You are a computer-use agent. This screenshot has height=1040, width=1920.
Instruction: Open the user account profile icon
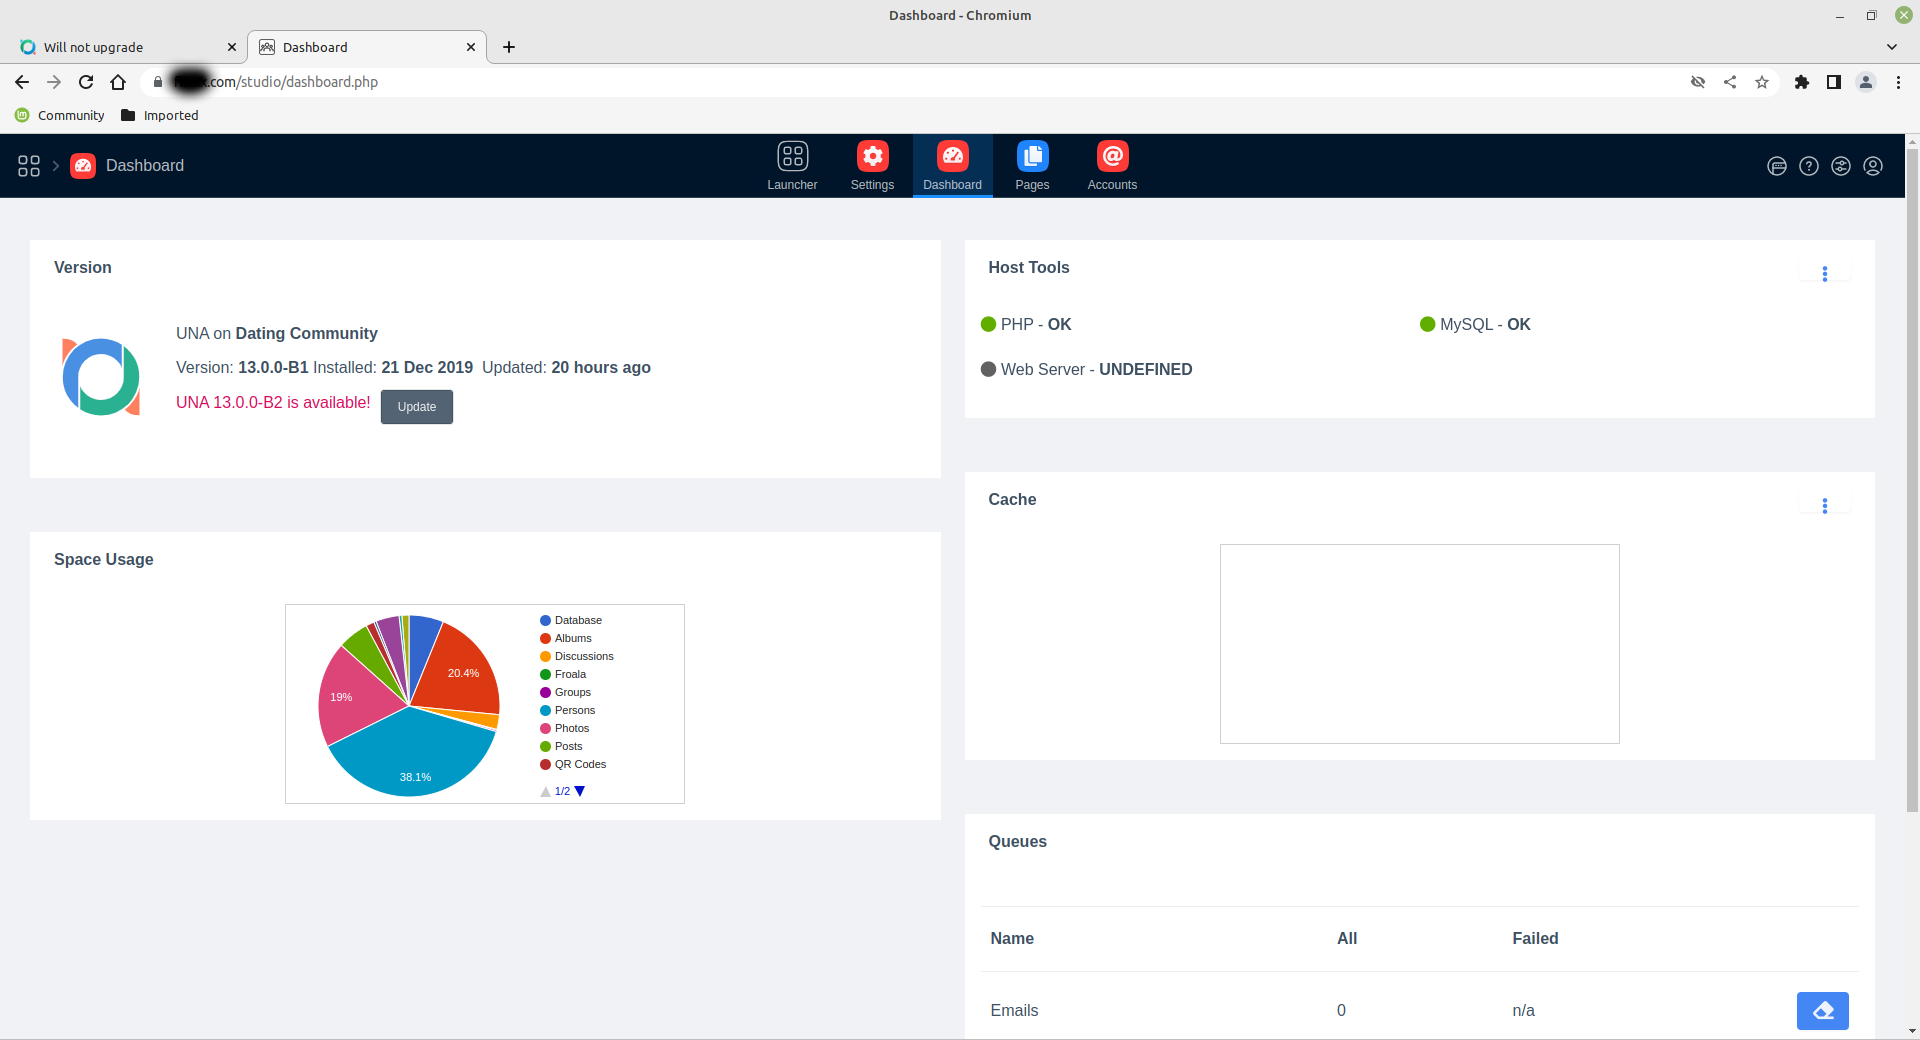coord(1873,166)
